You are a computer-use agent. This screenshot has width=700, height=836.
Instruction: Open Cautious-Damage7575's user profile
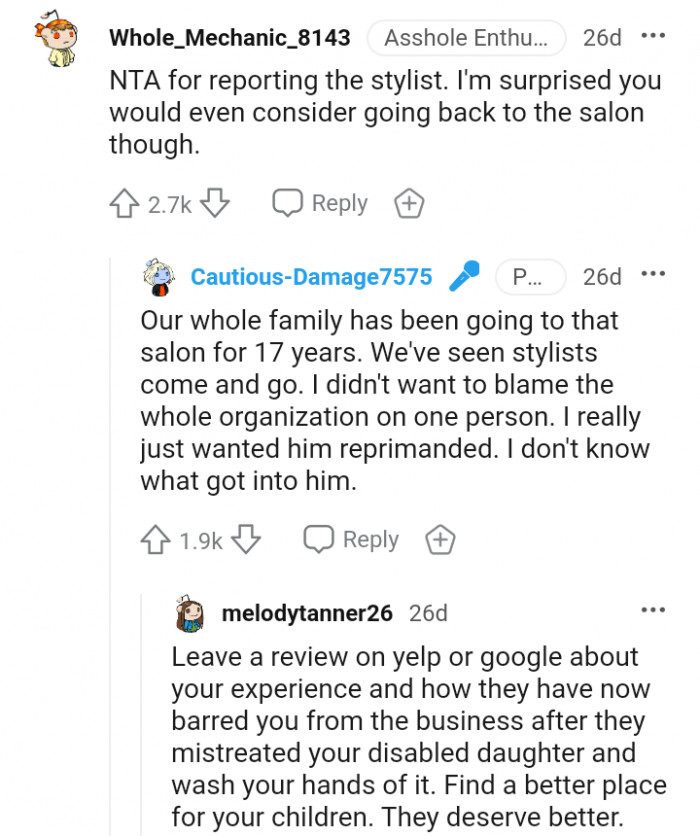click(x=311, y=277)
